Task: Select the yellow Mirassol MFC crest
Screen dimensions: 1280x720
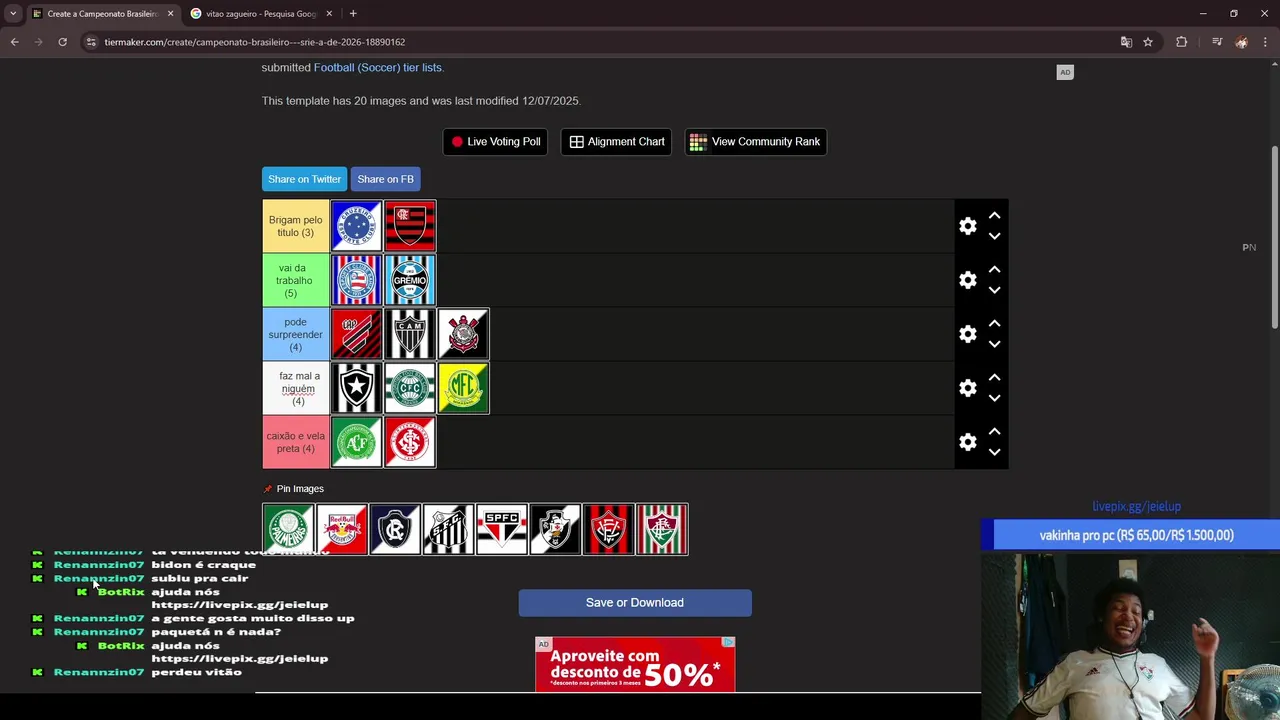Action: 464,388
